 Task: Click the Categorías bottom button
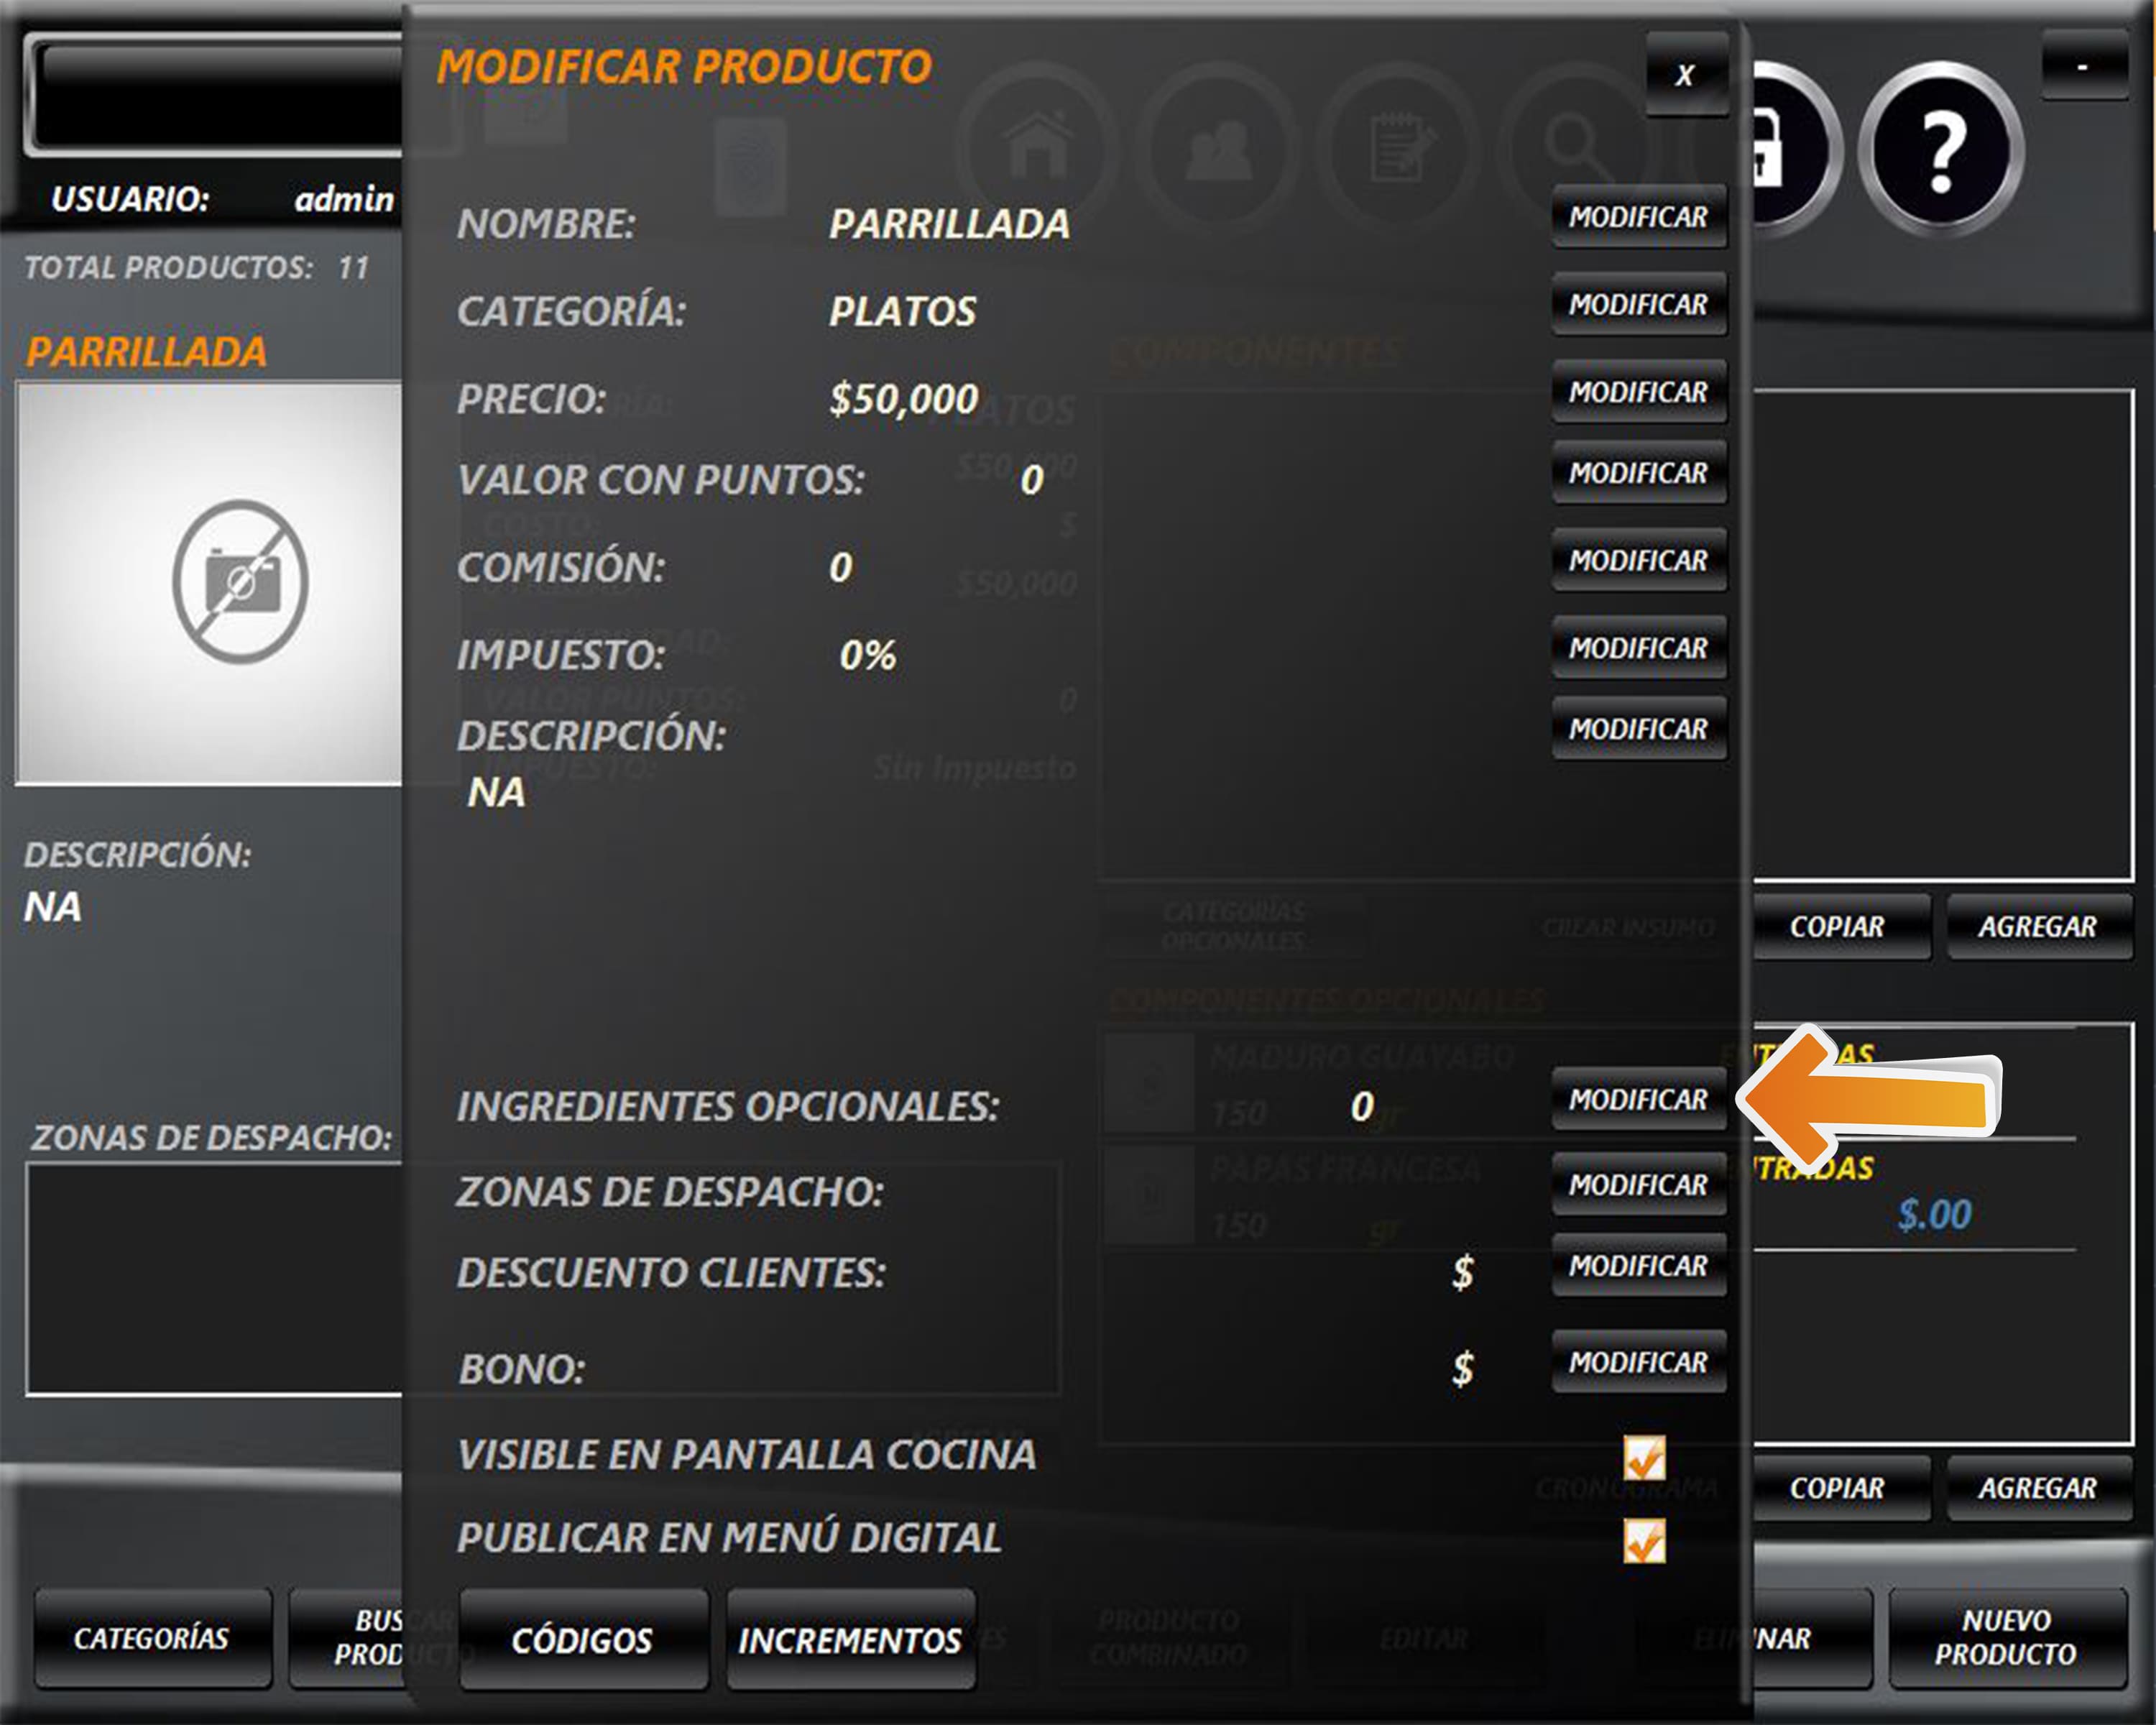point(152,1638)
